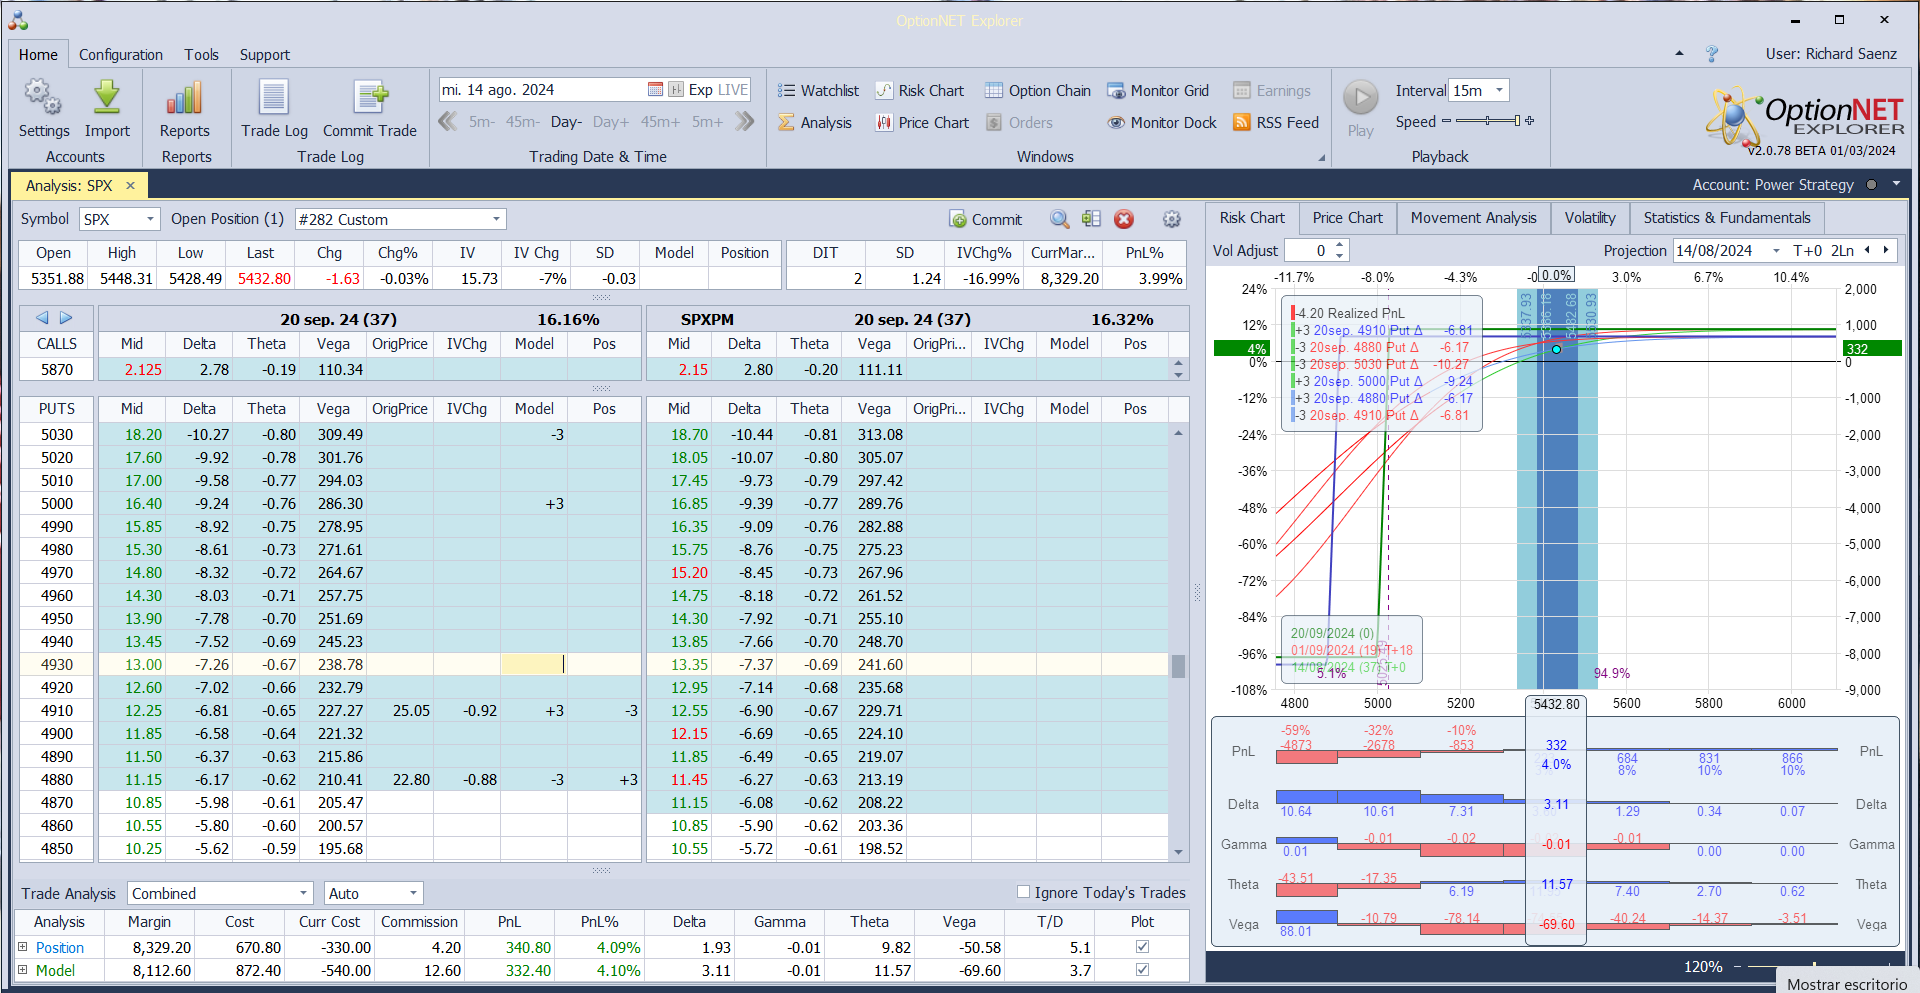Toggle Plot checkbox for Model row
The image size is (1920, 993).
(x=1142, y=969)
